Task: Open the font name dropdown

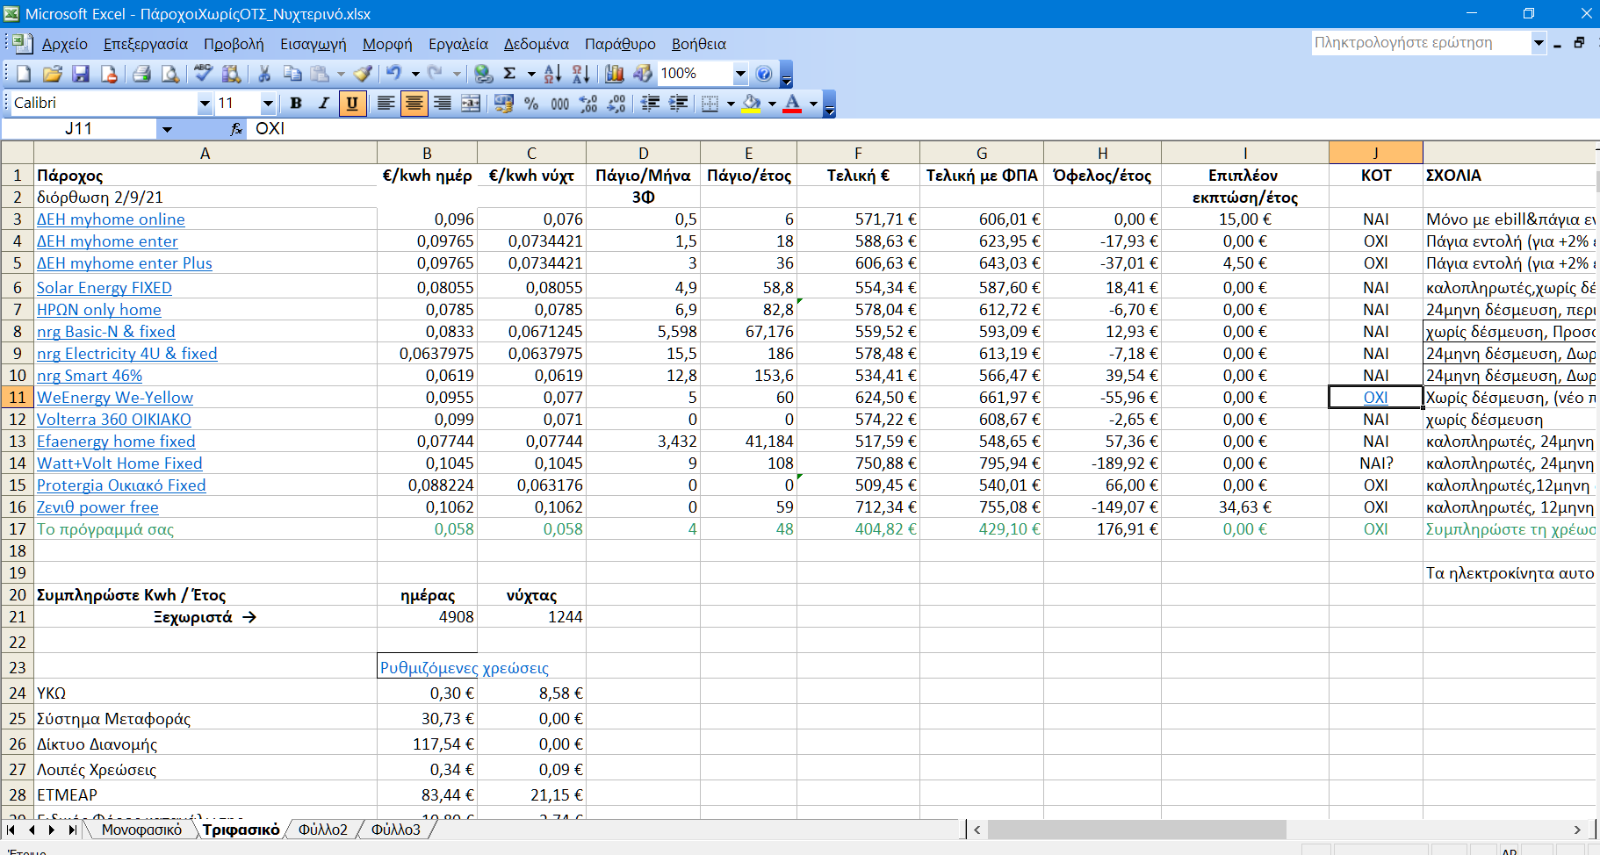Action: [204, 103]
